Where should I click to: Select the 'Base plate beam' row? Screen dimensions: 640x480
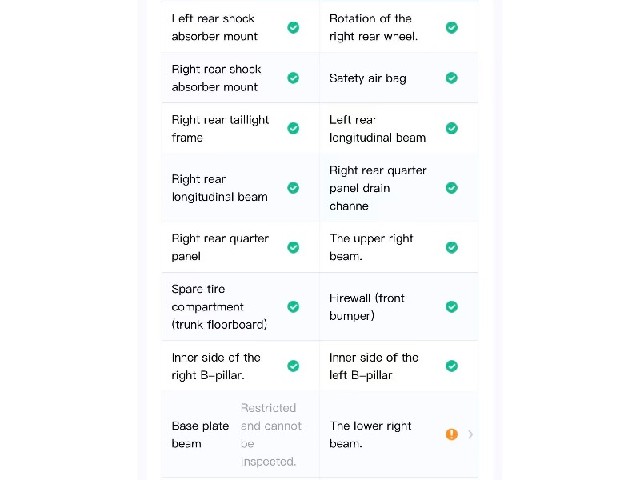240,434
